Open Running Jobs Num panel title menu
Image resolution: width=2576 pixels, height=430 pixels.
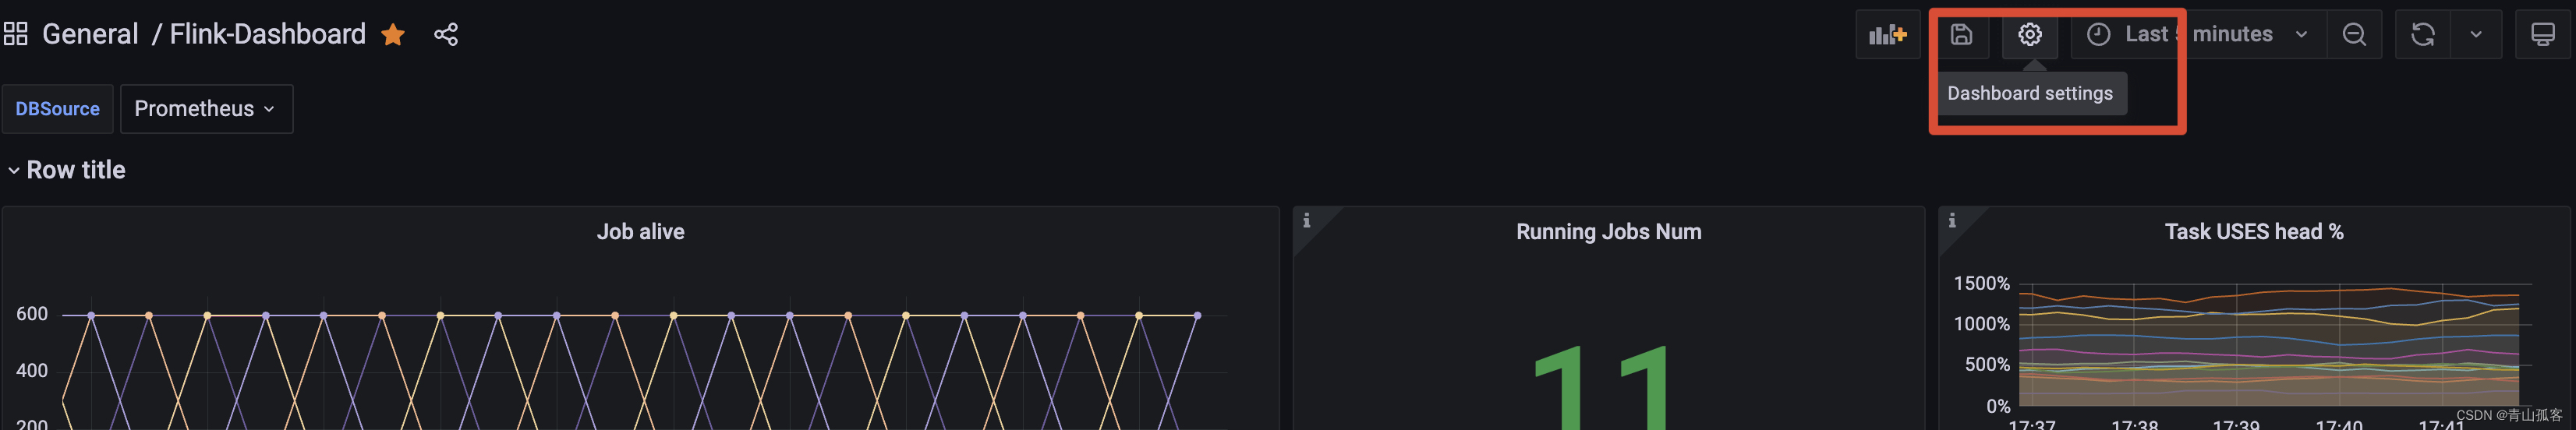click(x=1608, y=232)
